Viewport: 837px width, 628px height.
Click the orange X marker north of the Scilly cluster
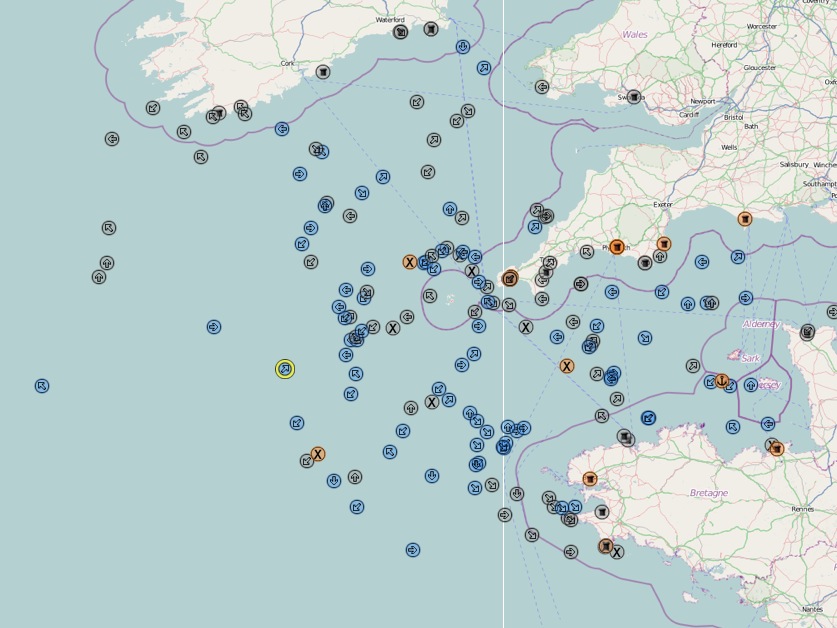(409, 262)
